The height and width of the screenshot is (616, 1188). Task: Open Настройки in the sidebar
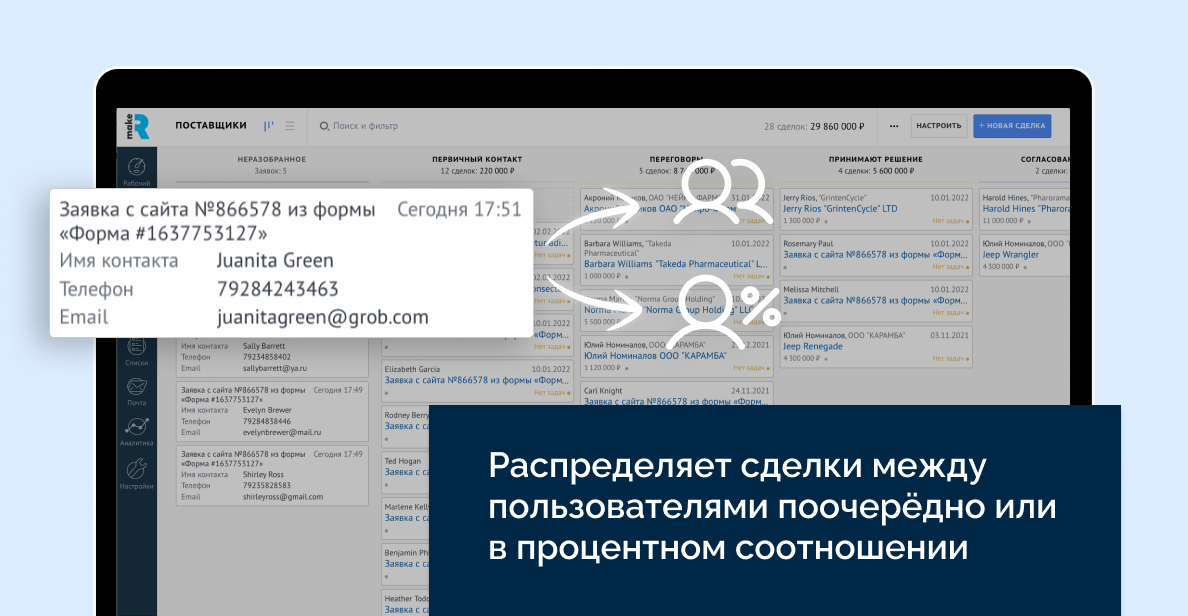tap(136, 474)
